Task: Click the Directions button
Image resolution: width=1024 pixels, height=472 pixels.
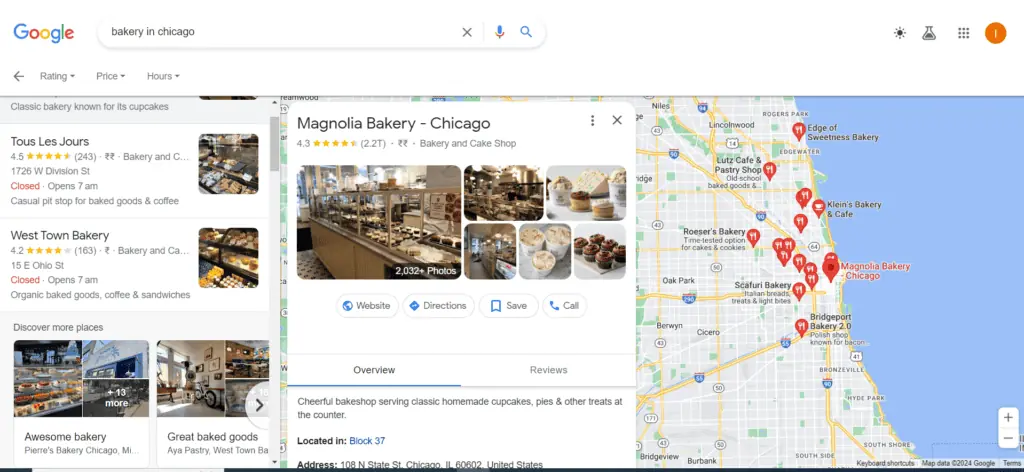Action: [438, 306]
